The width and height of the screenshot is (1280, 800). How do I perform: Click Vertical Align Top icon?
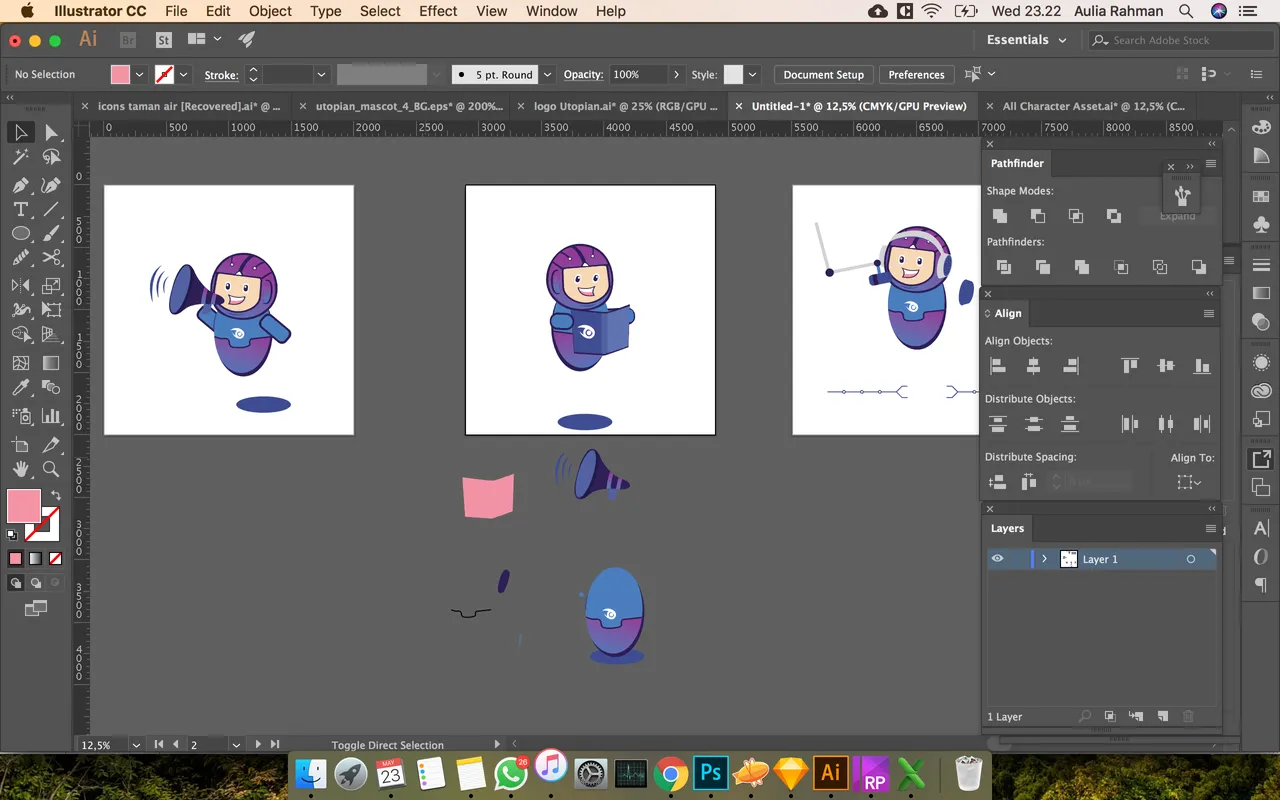tap(1130, 367)
